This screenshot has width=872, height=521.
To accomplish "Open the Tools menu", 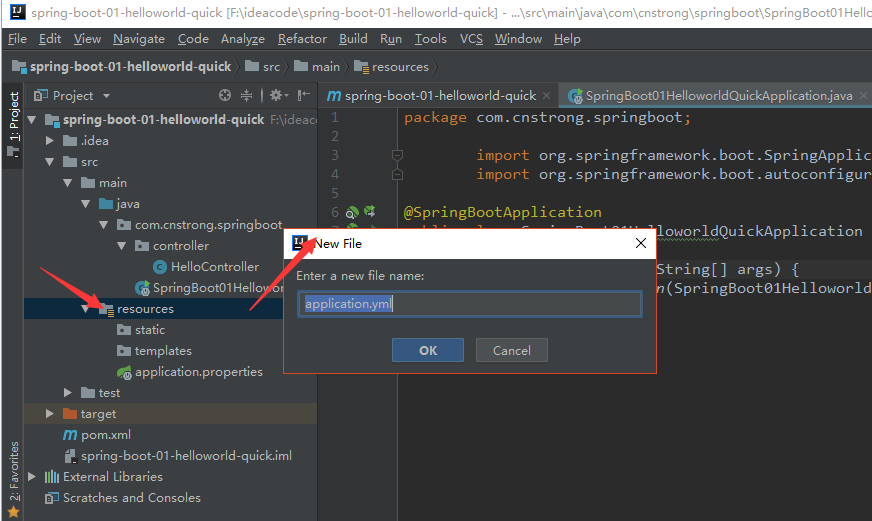I will (x=430, y=39).
